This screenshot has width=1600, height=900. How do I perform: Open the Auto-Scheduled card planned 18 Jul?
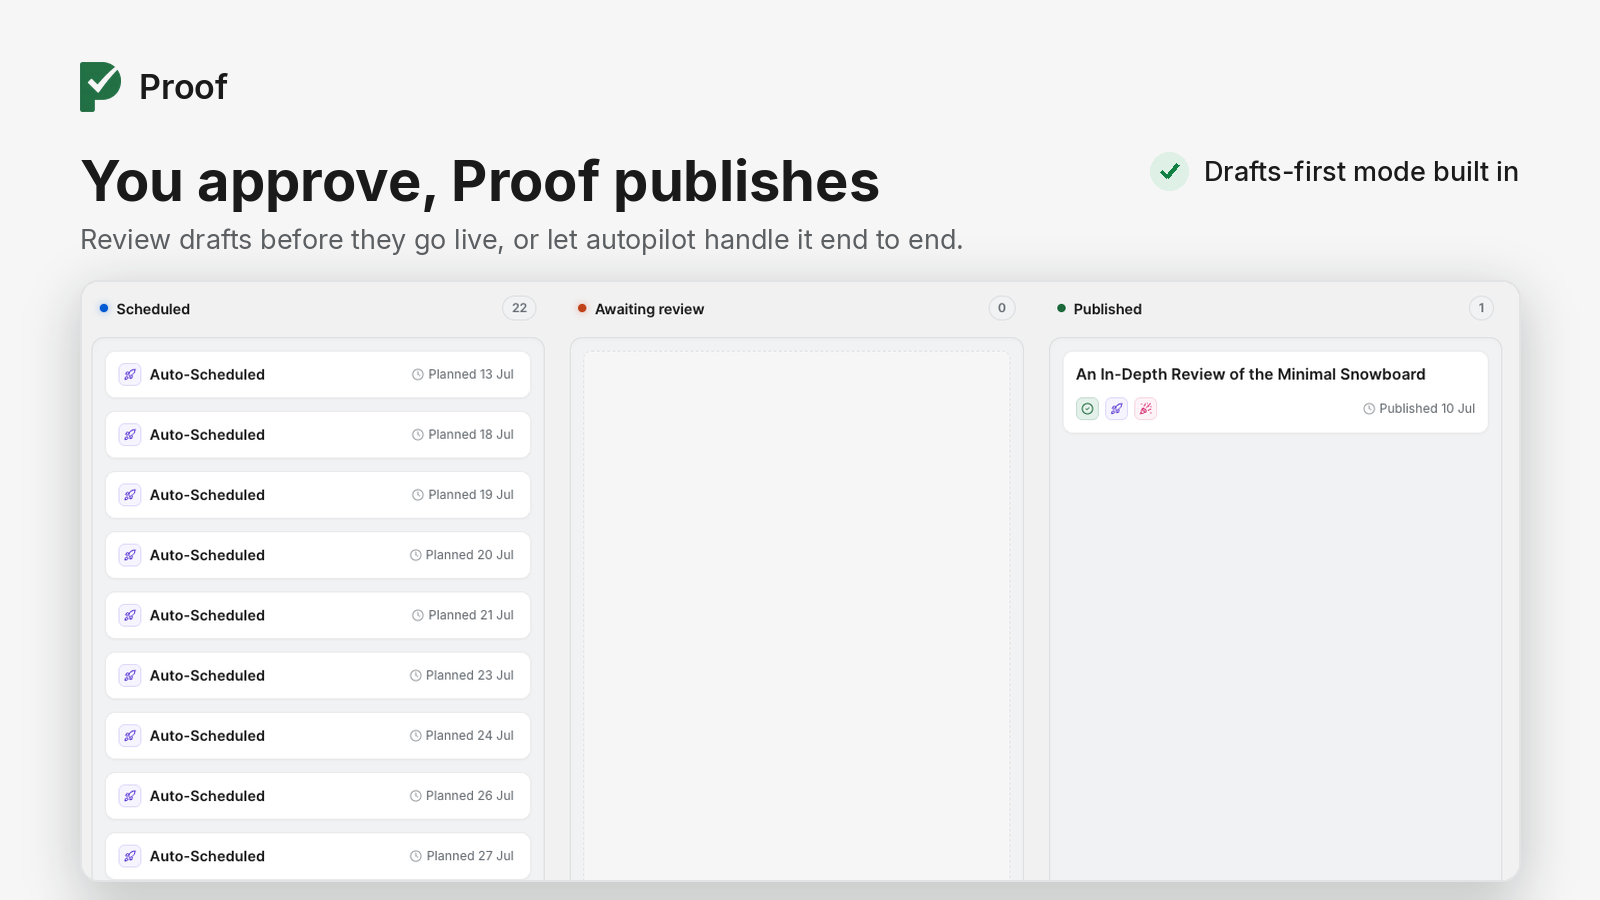pyautogui.click(x=318, y=435)
